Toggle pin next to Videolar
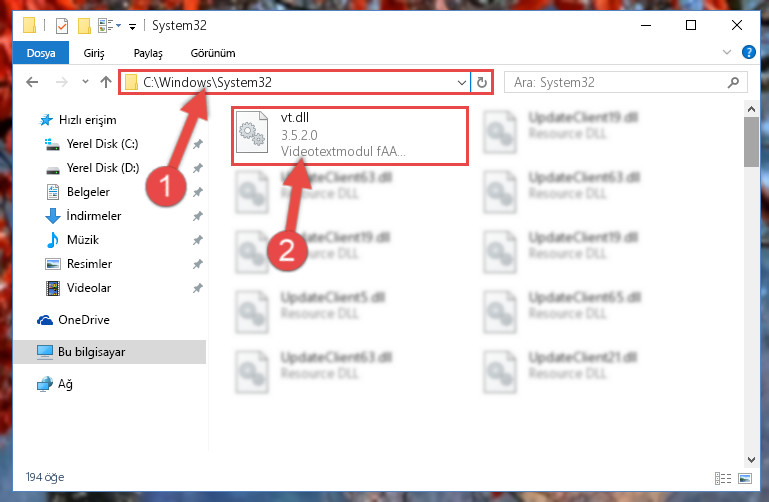The image size is (769, 502). (x=198, y=288)
